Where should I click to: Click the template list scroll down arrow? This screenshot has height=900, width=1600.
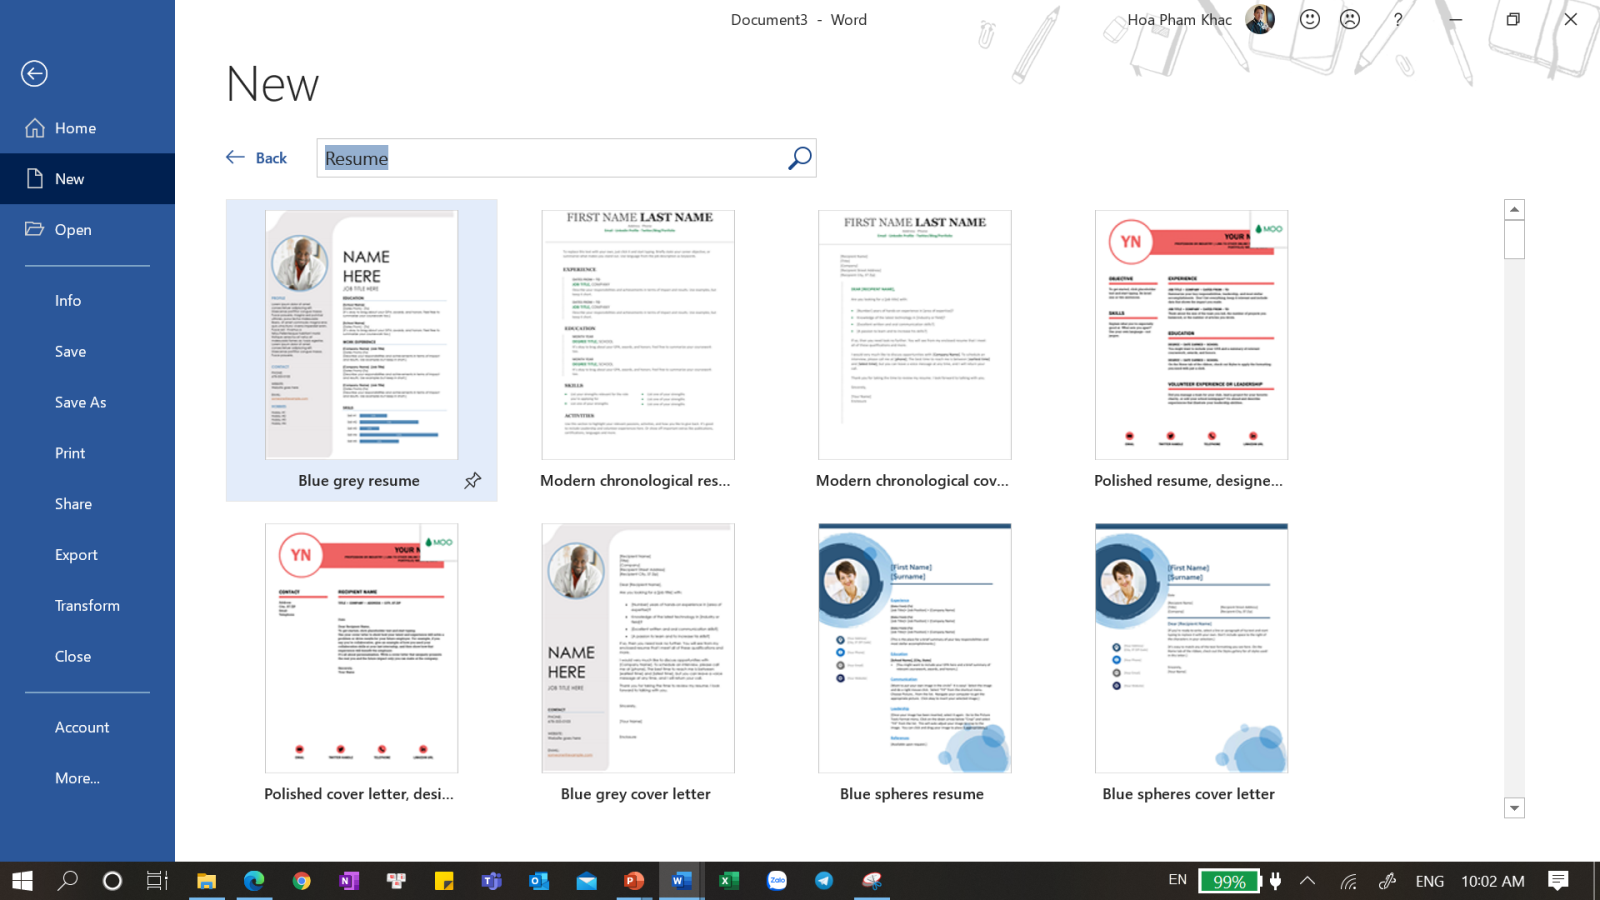[1514, 808]
